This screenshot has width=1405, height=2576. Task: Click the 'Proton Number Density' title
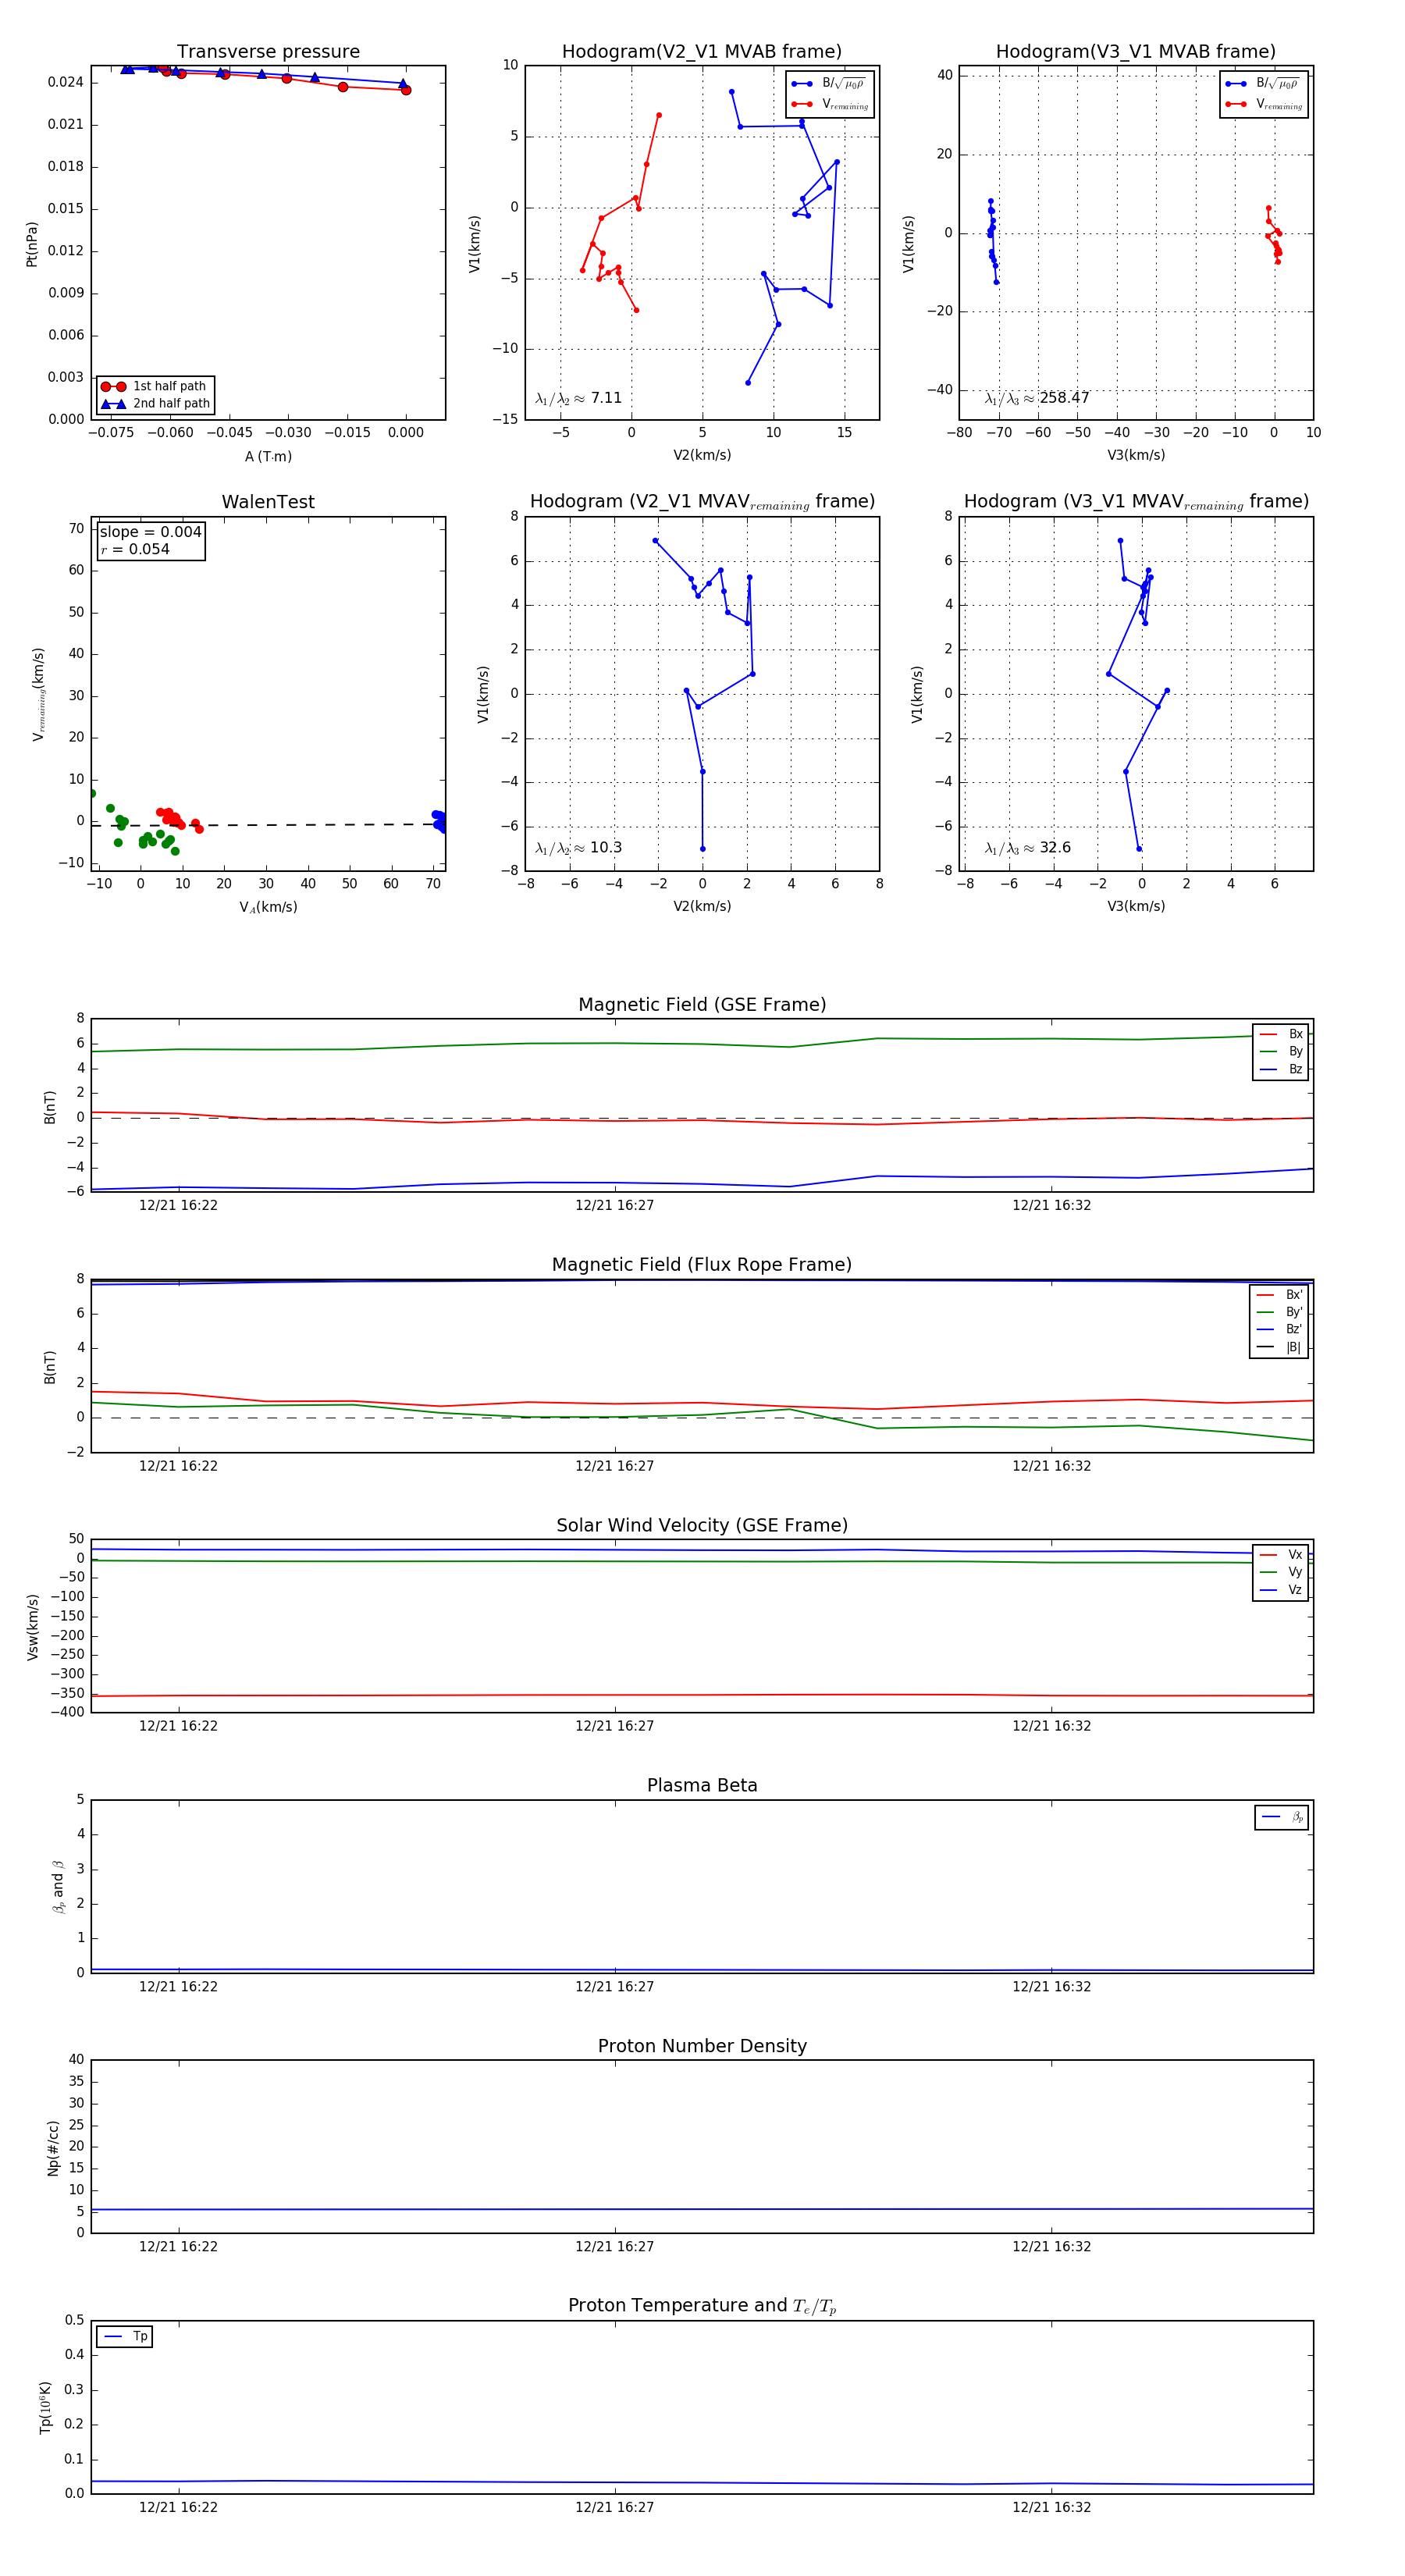tap(702, 2046)
